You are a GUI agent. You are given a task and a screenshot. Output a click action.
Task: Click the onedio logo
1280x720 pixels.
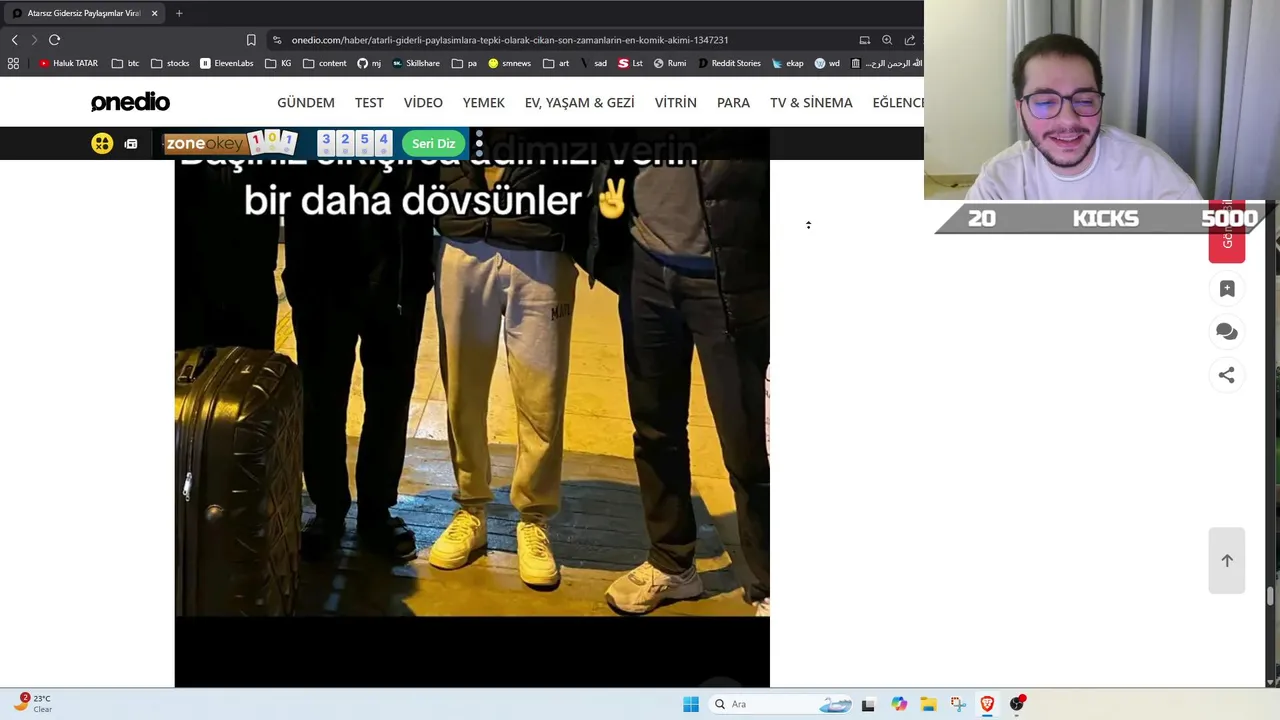(x=130, y=102)
